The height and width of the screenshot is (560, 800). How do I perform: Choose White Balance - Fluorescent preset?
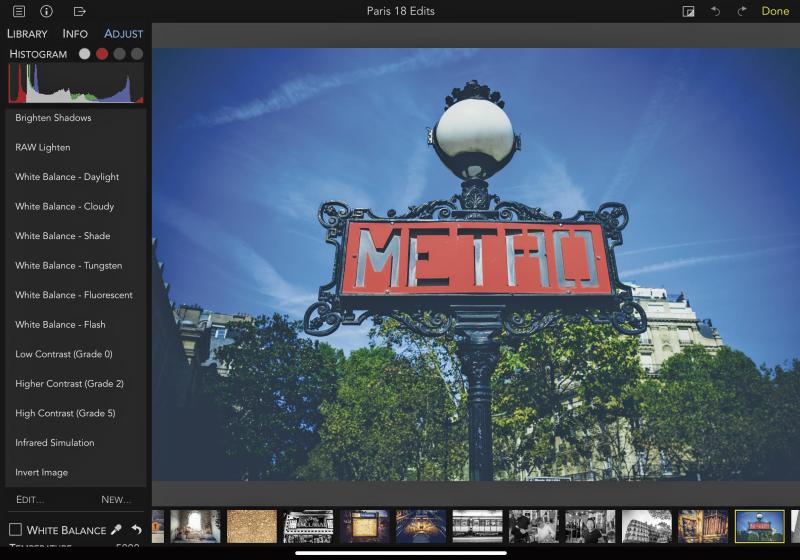click(x=76, y=295)
